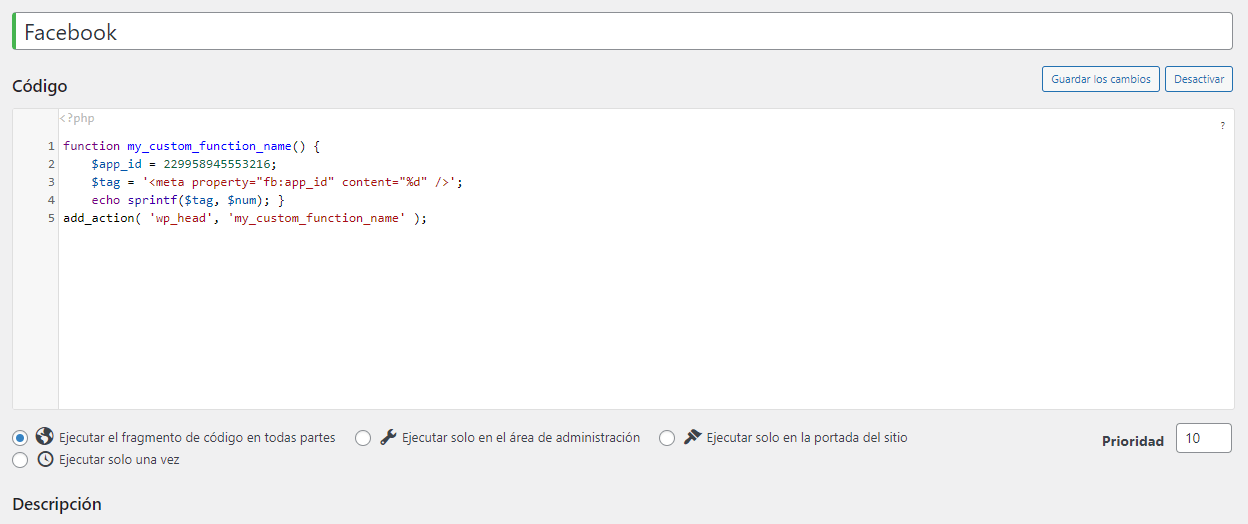Image resolution: width=1248 pixels, height=524 pixels.
Task: Click the 'Desactivar' button
Action: [x=1199, y=79]
